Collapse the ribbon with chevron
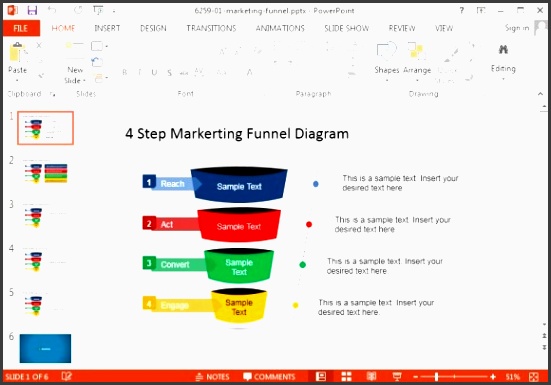 click(x=540, y=94)
